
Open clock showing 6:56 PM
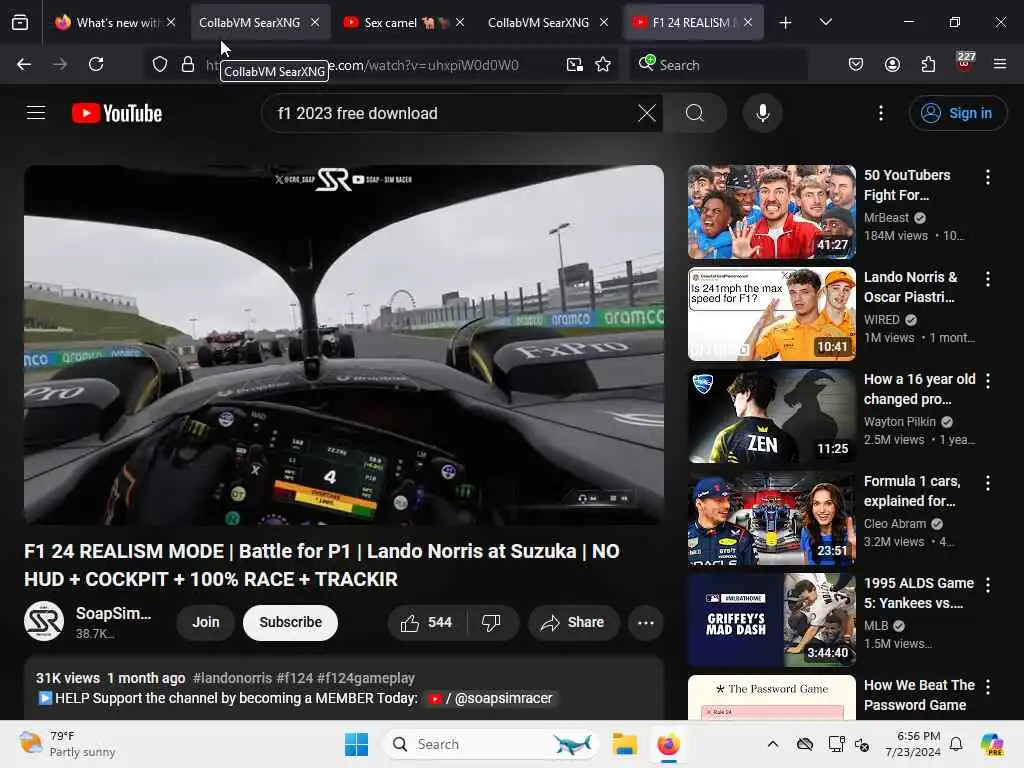pyautogui.click(x=912, y=744)
